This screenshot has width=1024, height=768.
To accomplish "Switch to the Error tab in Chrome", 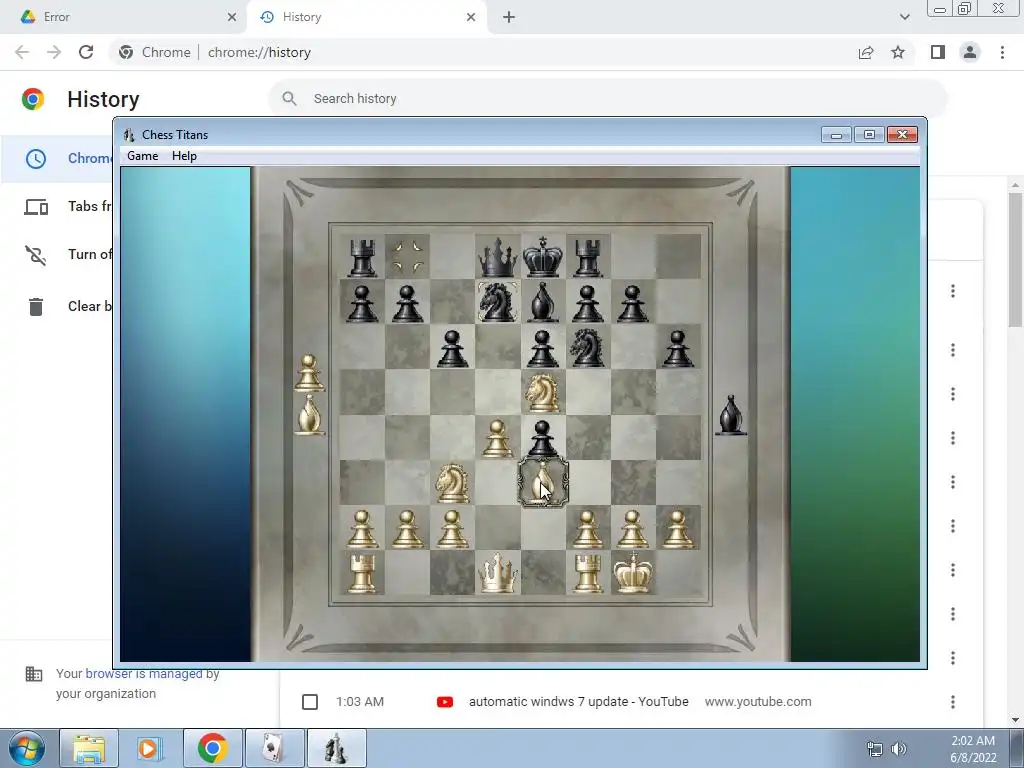I will 123,17.
